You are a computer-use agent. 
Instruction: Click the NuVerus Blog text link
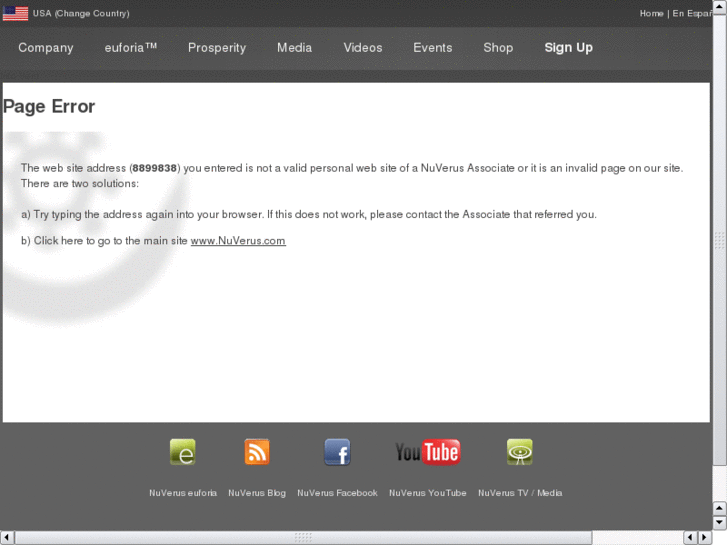click(257, 493)
